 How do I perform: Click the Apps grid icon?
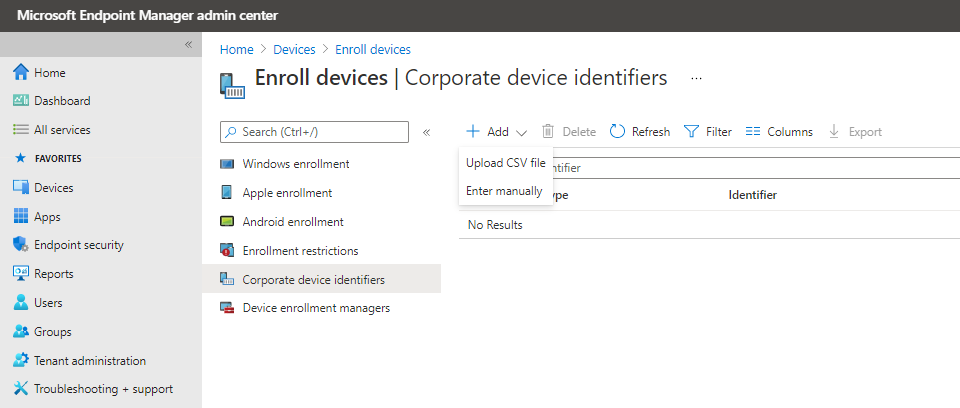pyautogui.click(x=21, y=216)
